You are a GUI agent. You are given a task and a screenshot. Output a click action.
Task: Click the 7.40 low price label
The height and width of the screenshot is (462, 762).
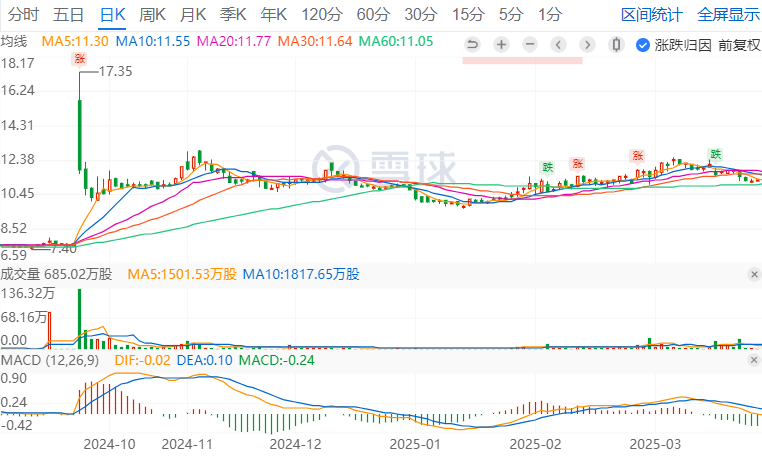click(64, 249)
